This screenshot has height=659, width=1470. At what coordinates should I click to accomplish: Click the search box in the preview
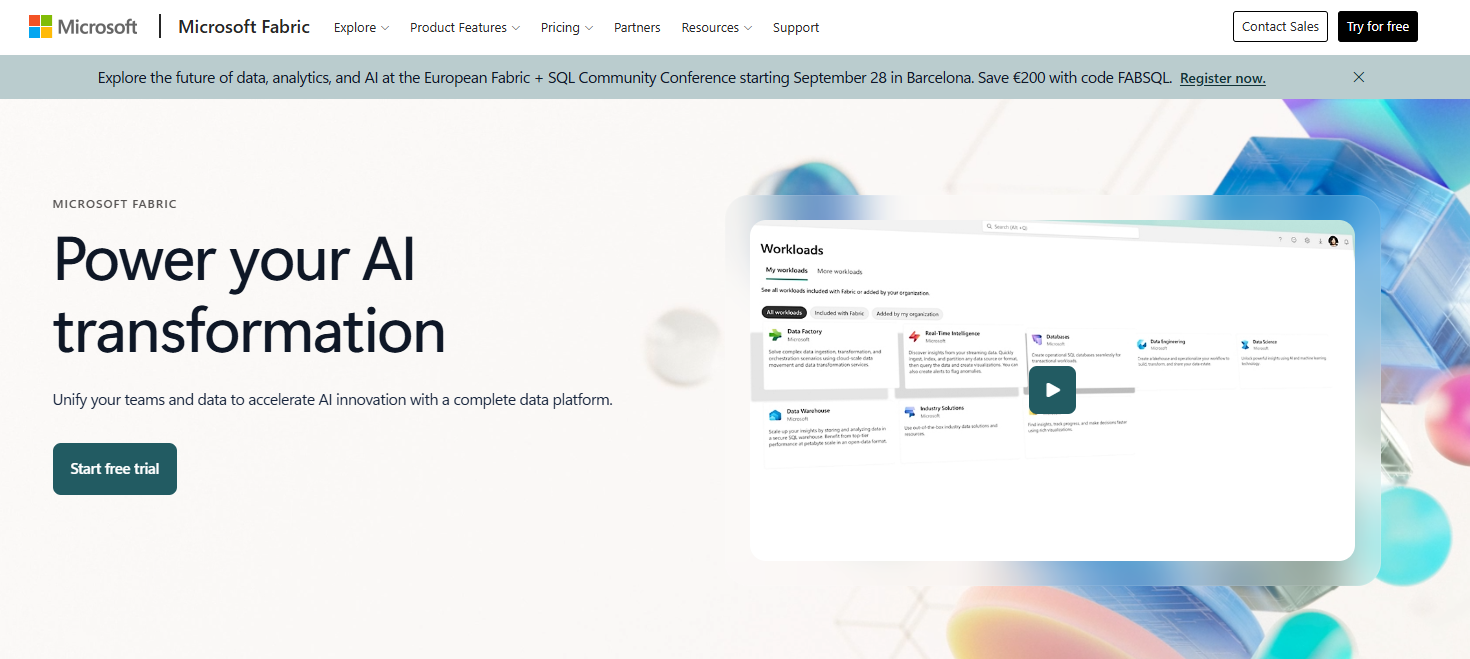[x=1060, y=228]
